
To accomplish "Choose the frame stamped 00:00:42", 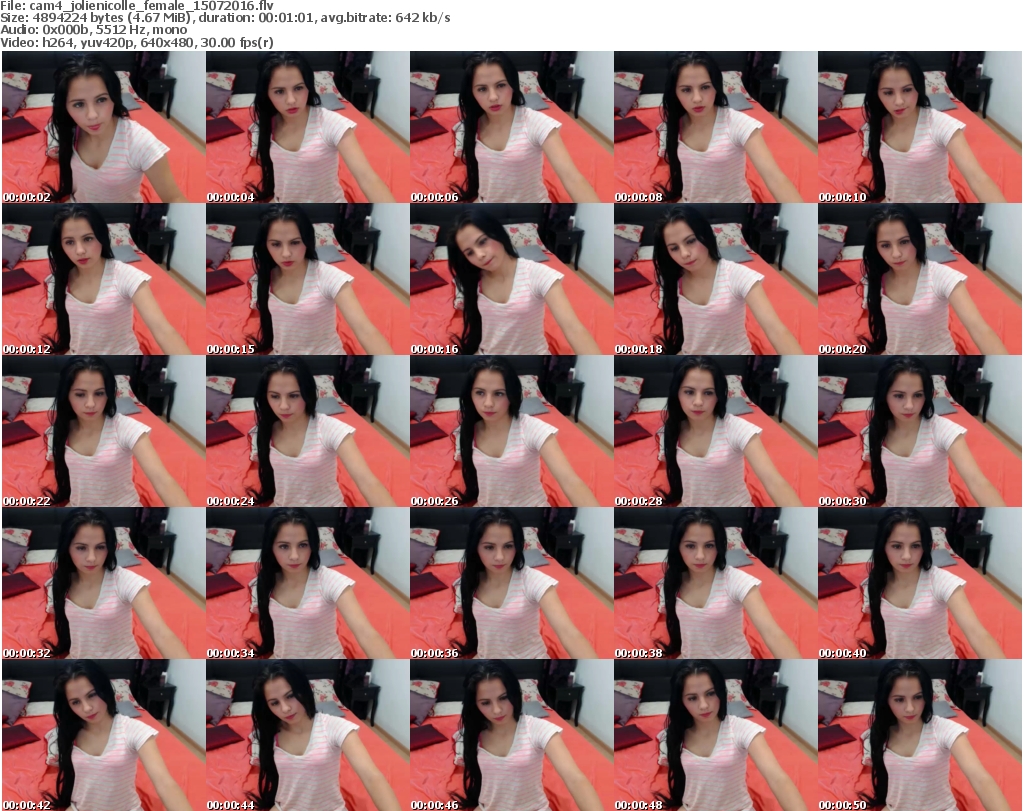I will pyautogui.click(x=104, y=735).
